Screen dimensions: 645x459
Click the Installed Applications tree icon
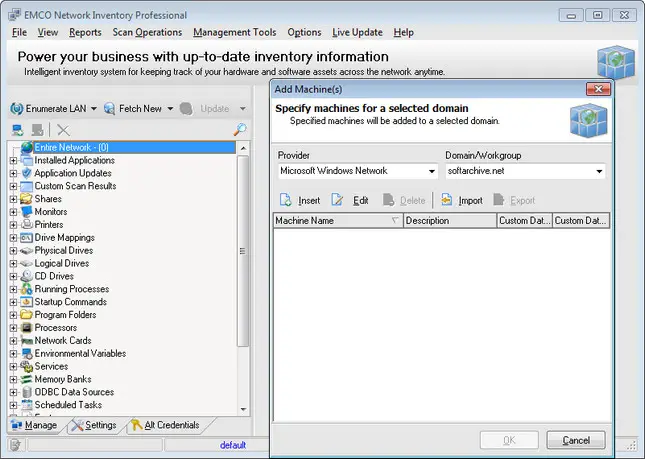[26, 160]
